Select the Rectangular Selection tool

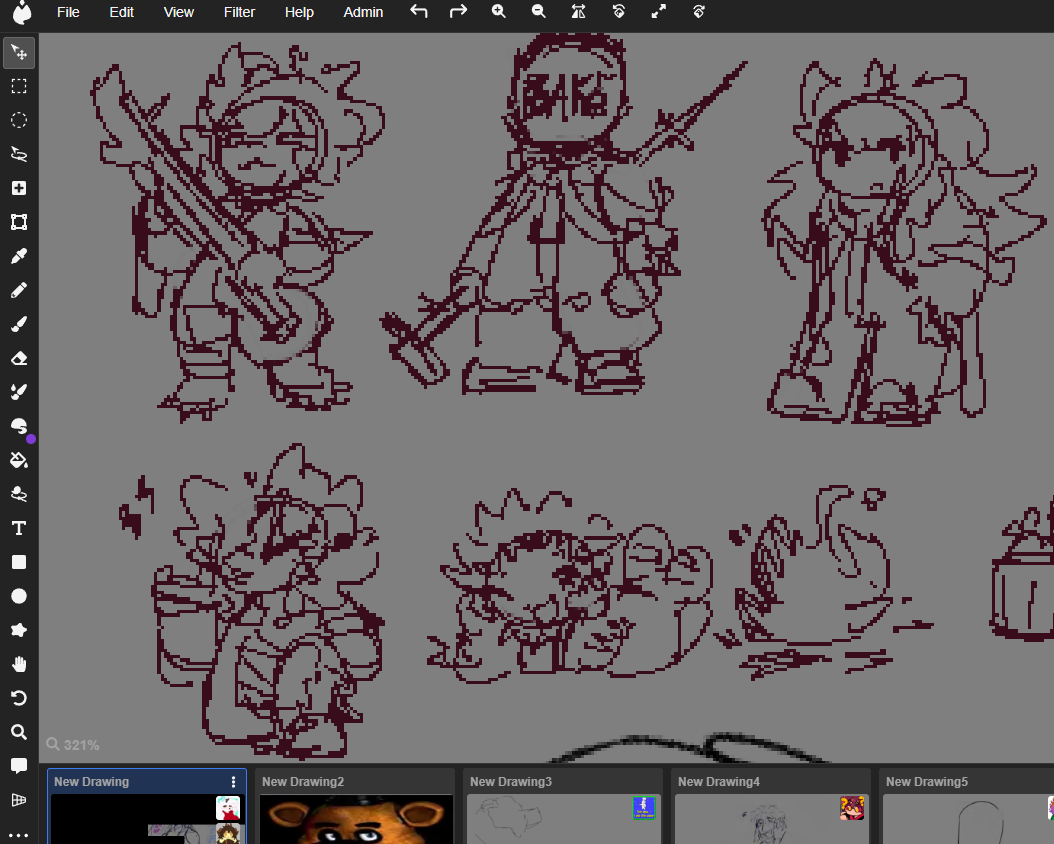point(19,86)
